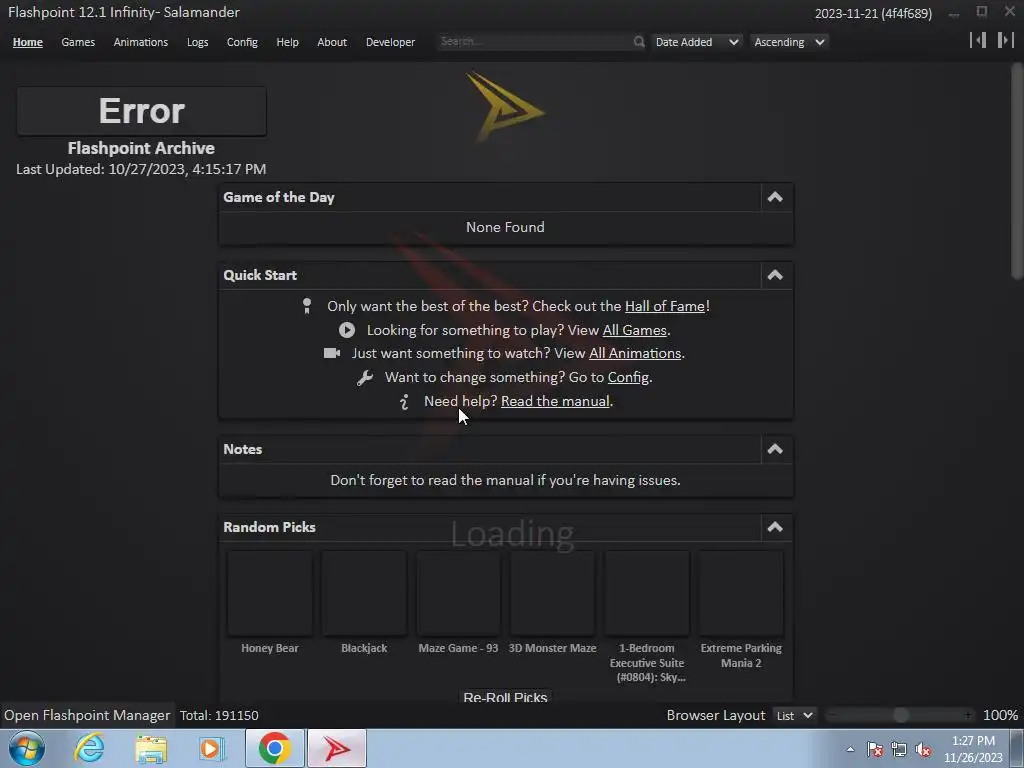Follow the All Animations link
The image size is (1024, 768).
point(635,353)
